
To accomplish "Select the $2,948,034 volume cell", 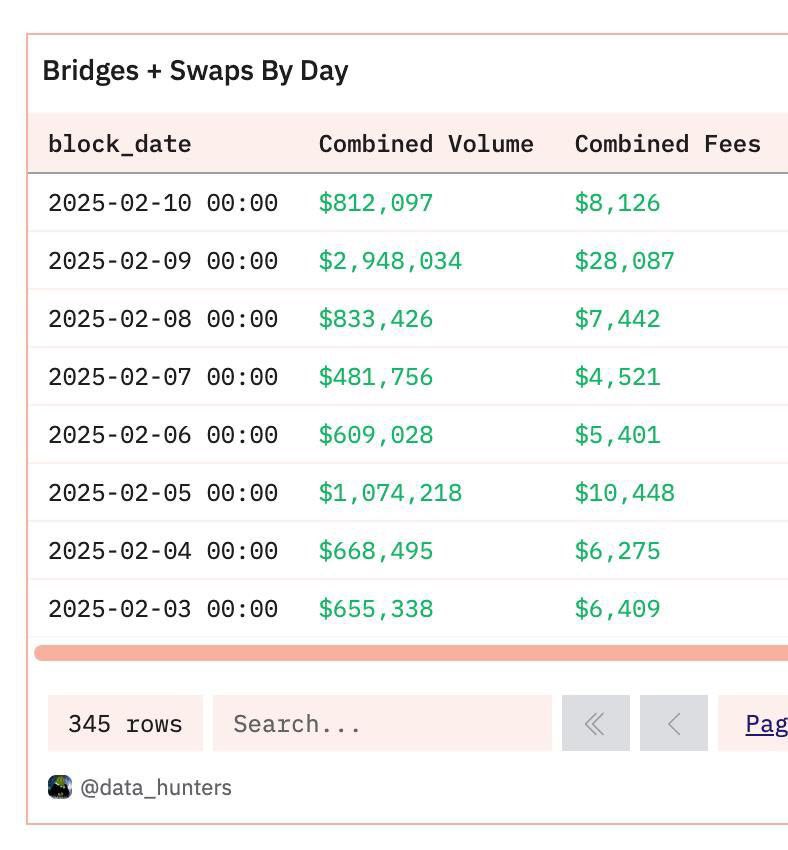I will point(390,261).
